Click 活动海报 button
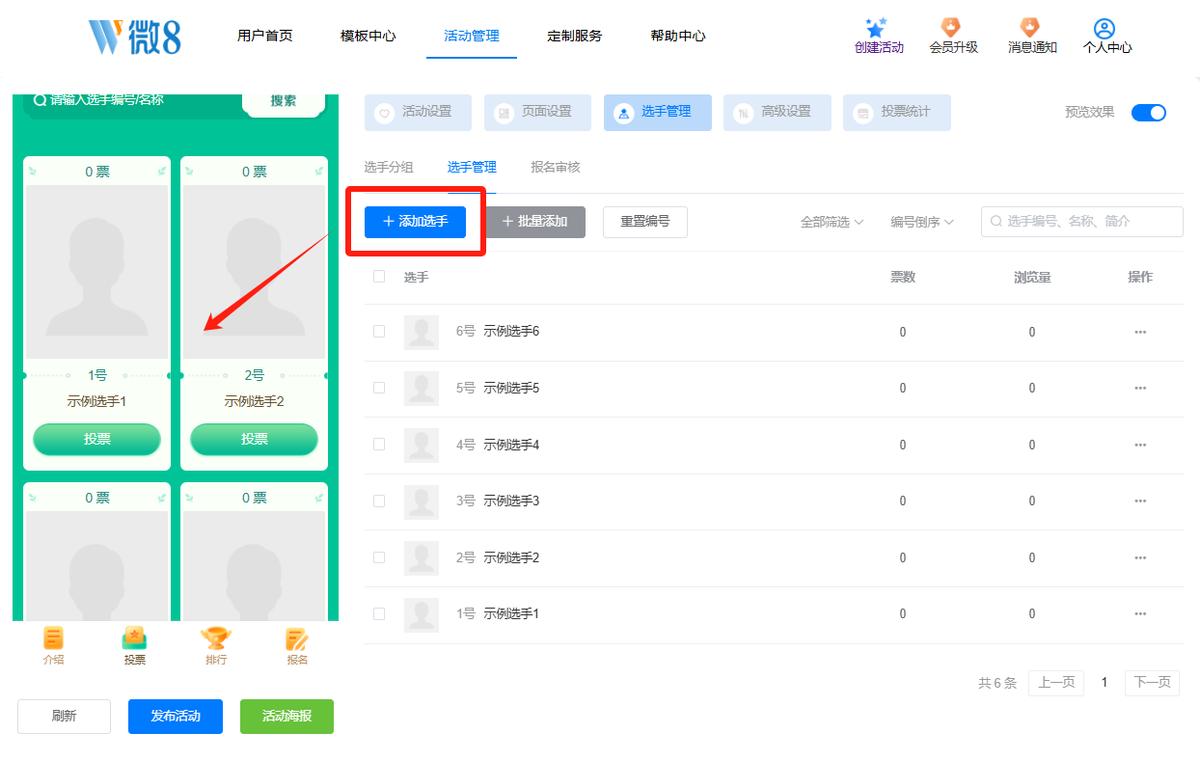This screenshot has height=757, width=1200. (x=287, y=716)
